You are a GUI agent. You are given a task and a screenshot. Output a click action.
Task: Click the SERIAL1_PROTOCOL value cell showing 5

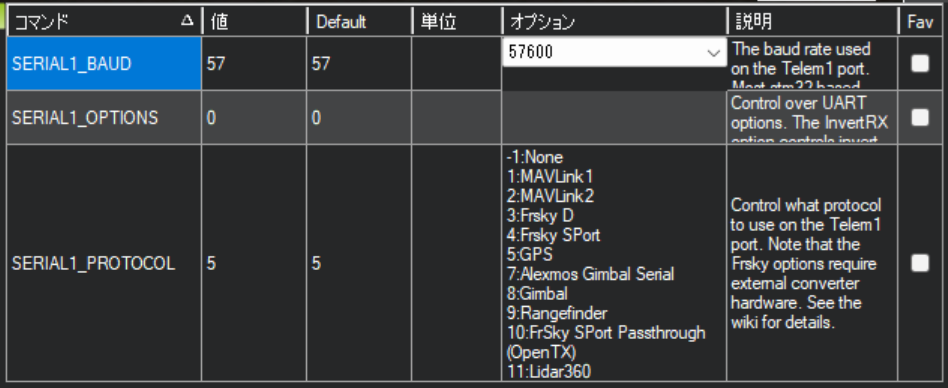click(255, 264)
